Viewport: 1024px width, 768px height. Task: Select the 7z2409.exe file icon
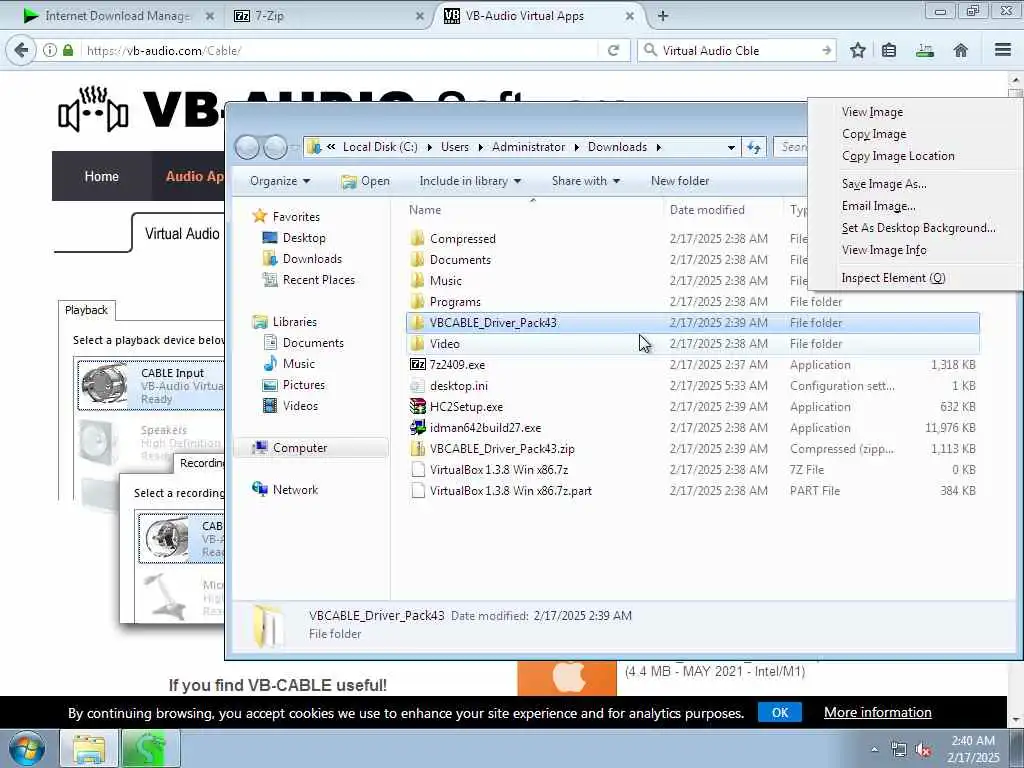click(x=417, y=364)
